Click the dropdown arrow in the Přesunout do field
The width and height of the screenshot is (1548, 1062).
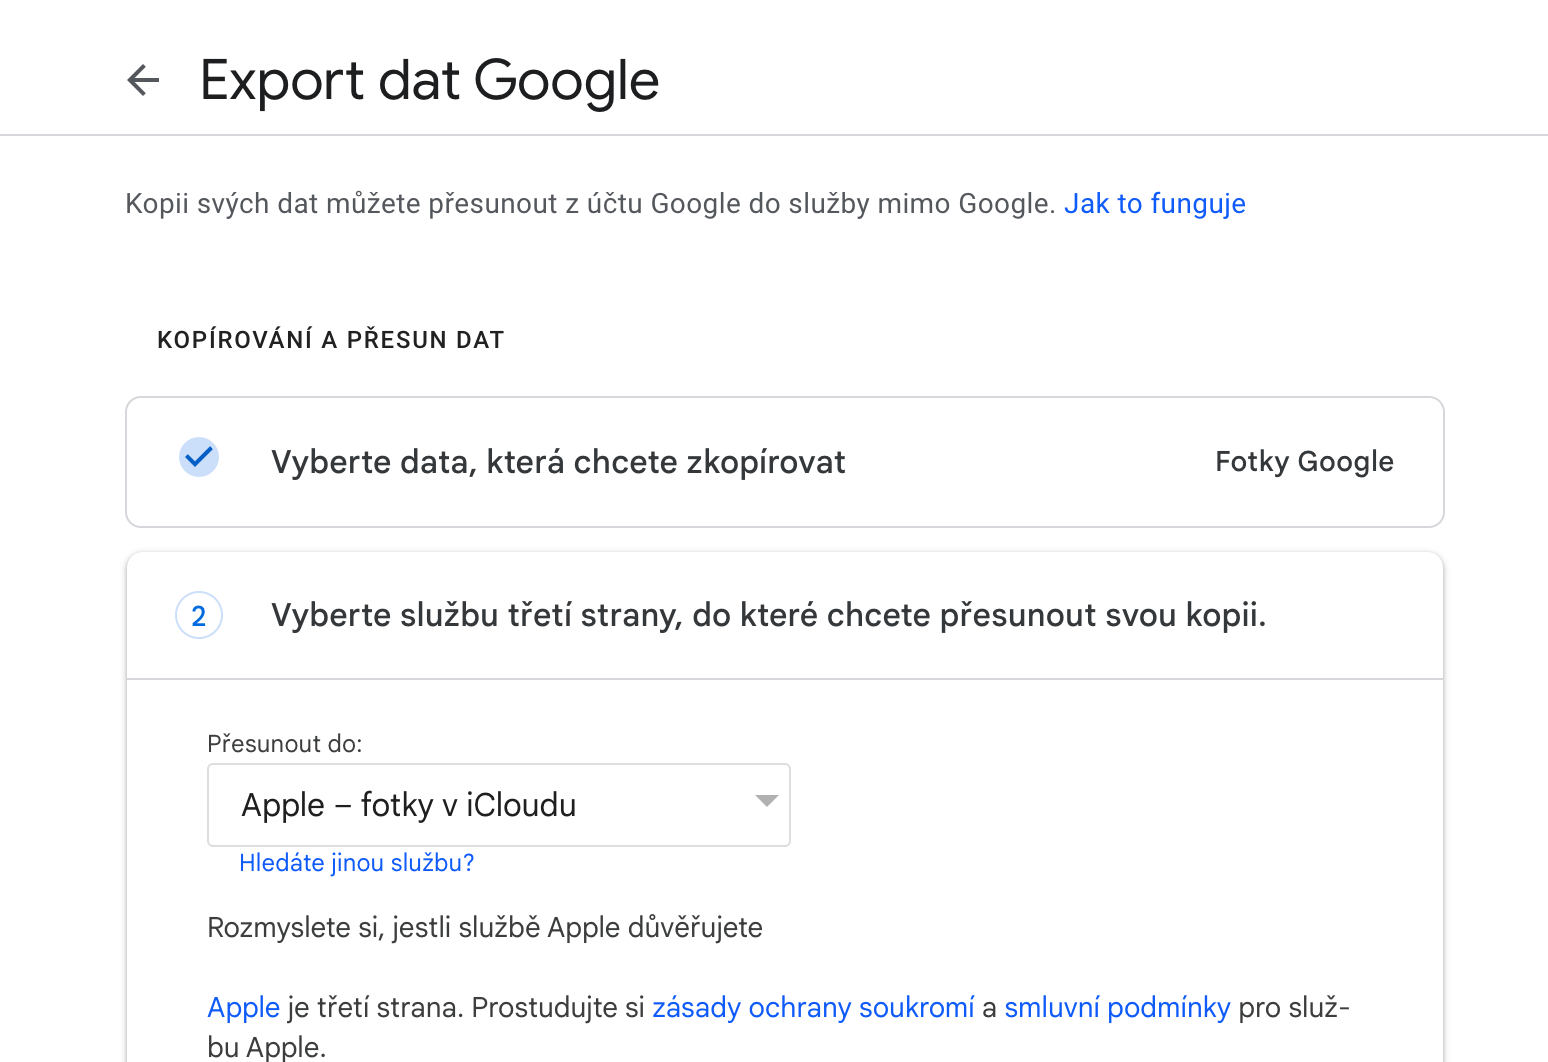click(766, 801)
